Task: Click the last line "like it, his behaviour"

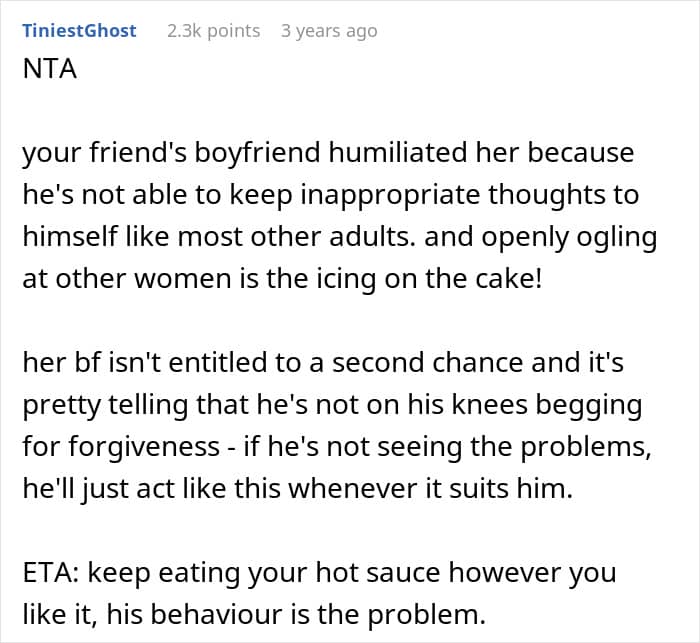Action: pyautogui.click(x=254, y=614)
